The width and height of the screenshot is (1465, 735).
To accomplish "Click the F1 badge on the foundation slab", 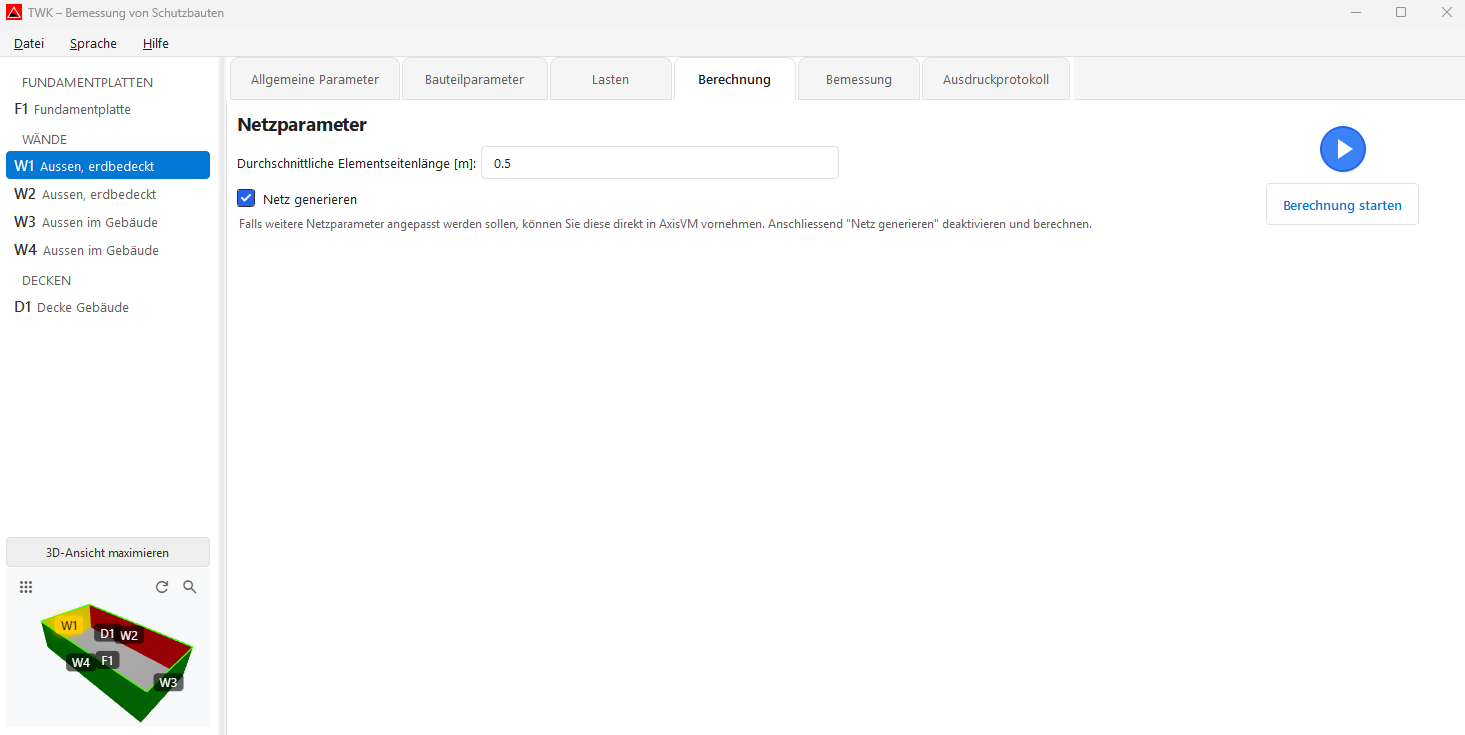I will click(x=106, y=660).
